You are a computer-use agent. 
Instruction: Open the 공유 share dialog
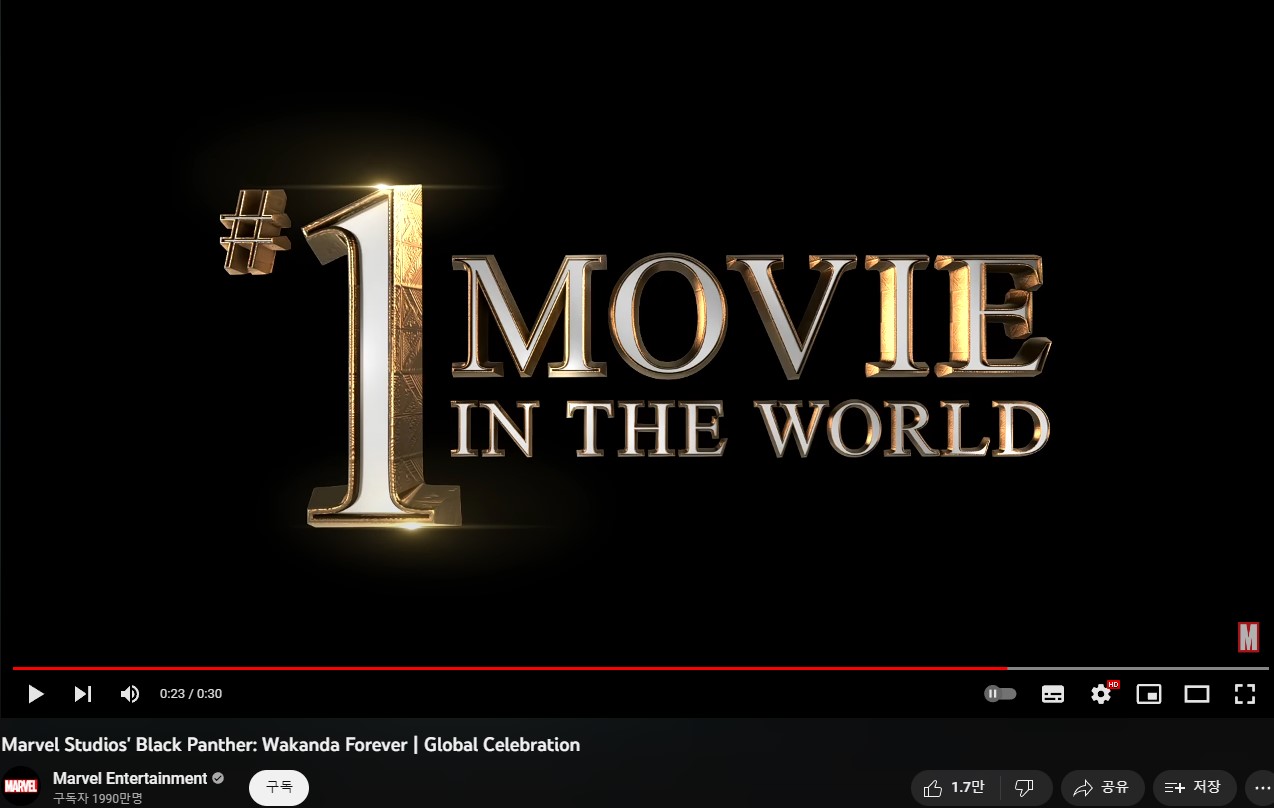[1102, 788]
